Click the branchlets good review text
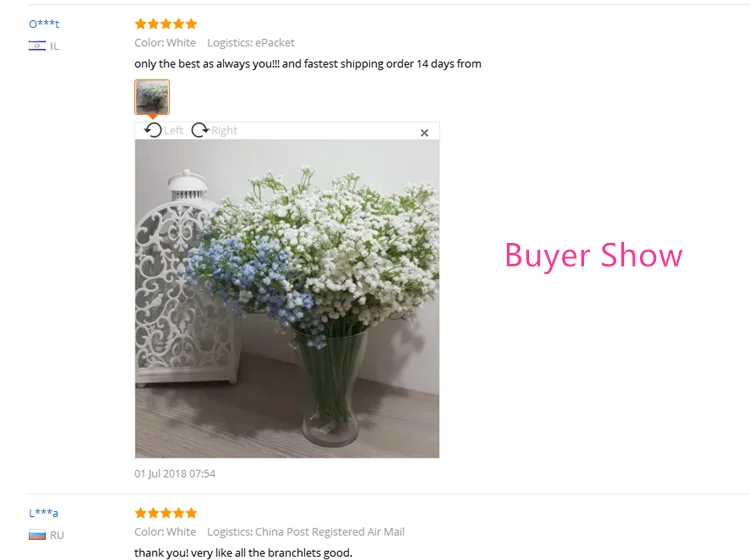The image size is (750, 560). pyautogui.click(x=243, y=553)
